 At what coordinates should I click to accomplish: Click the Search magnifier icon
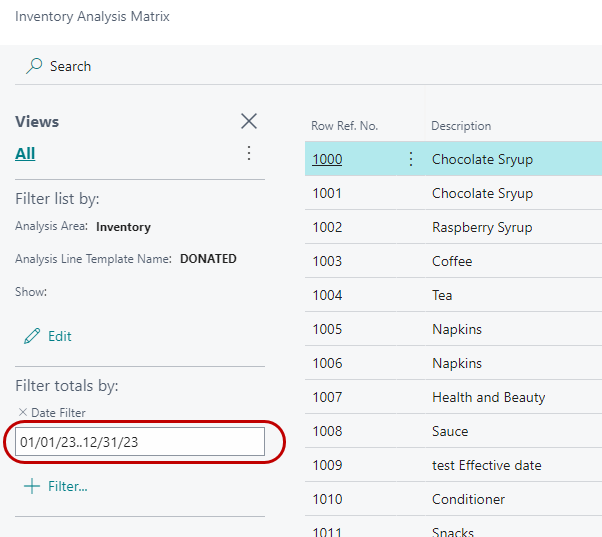coord(34,66)
